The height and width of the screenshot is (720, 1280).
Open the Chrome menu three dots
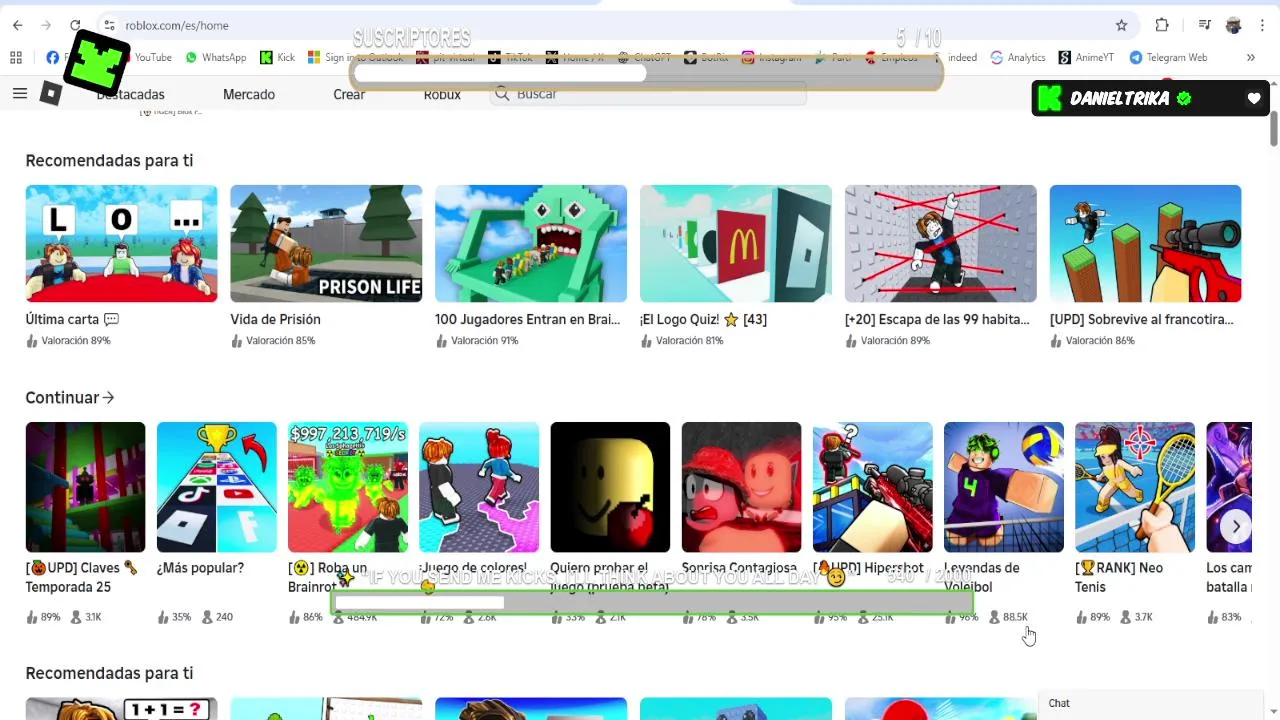(x=1262, y=25)
